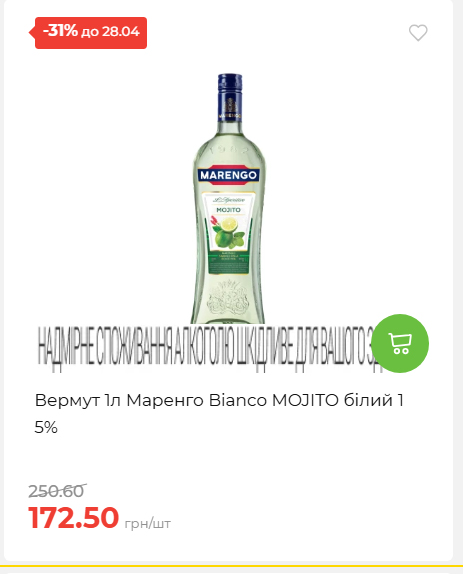
Task: Click the 'до 28.04' promo end date
Action: tap(110, 32)
